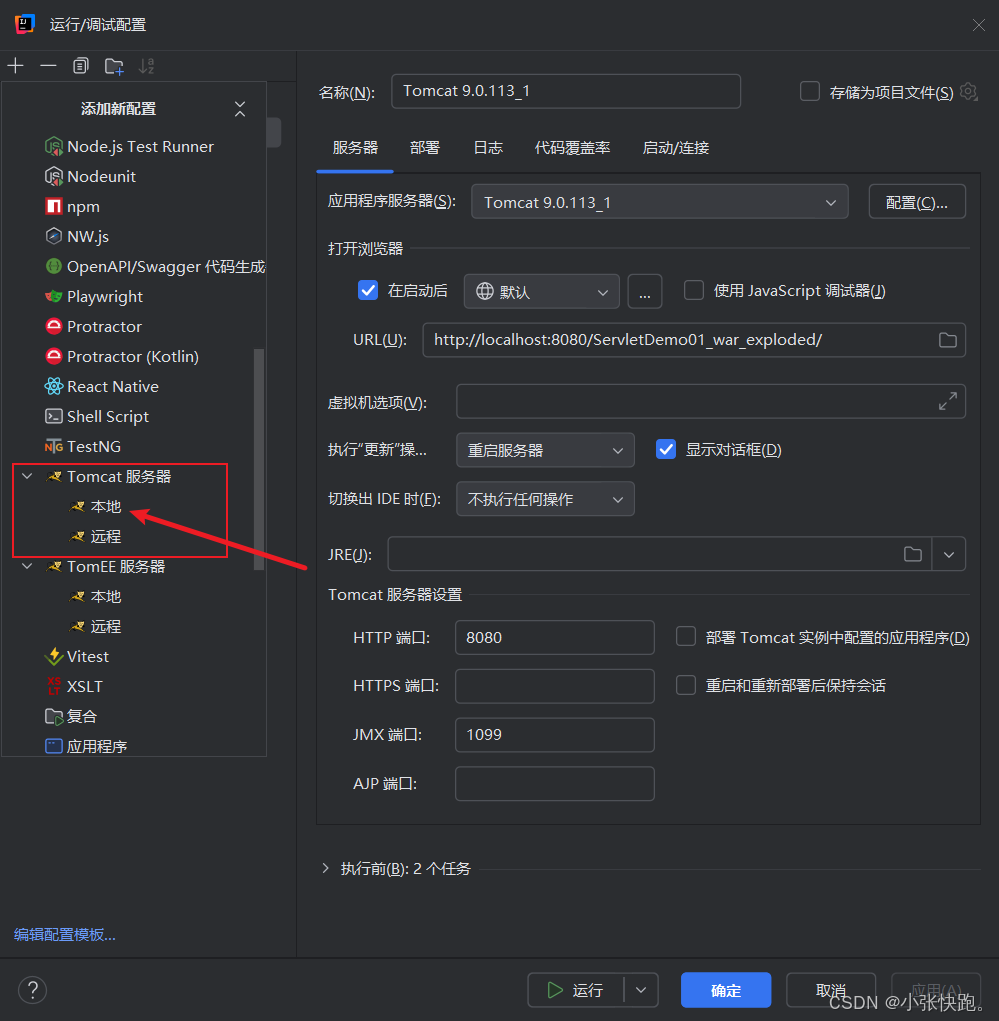
Task: Open the 不执行任何操作 dropdown
Action: click(545, 499)
